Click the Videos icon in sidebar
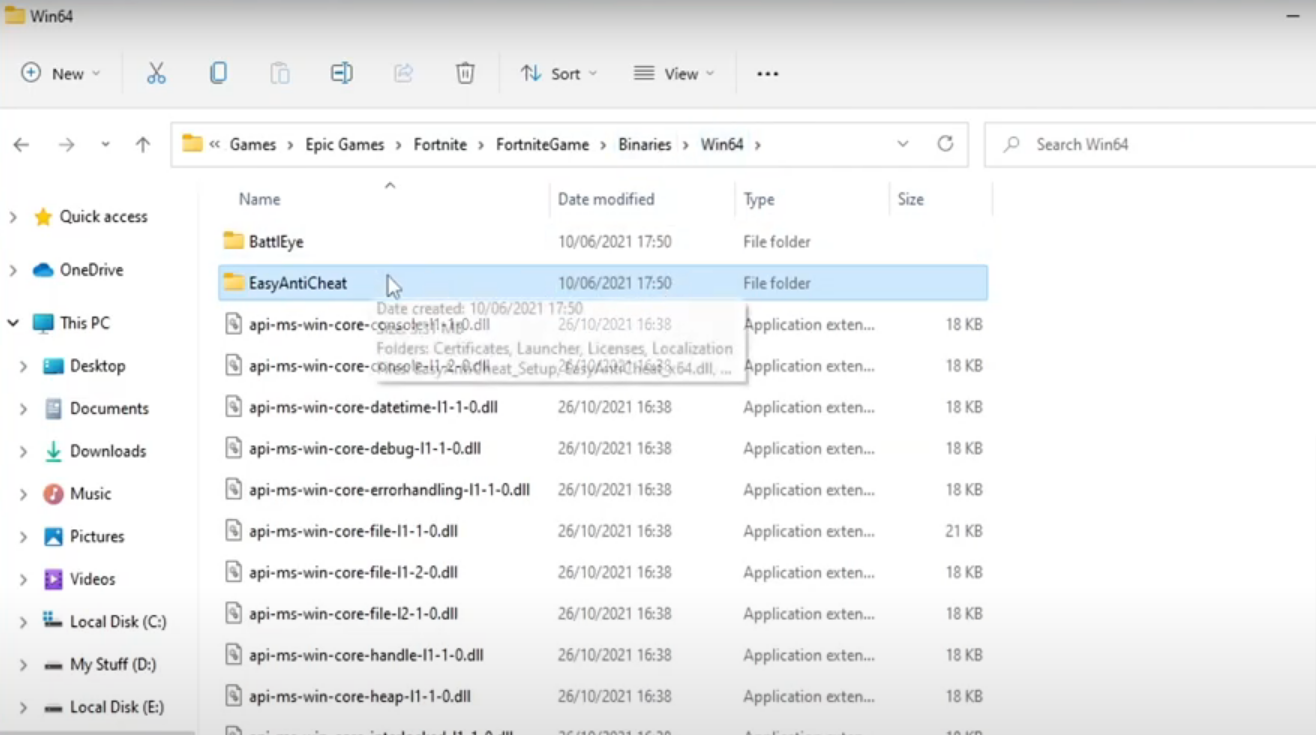The height and width of the screenshot is (735, 1316). click(54, 579)
